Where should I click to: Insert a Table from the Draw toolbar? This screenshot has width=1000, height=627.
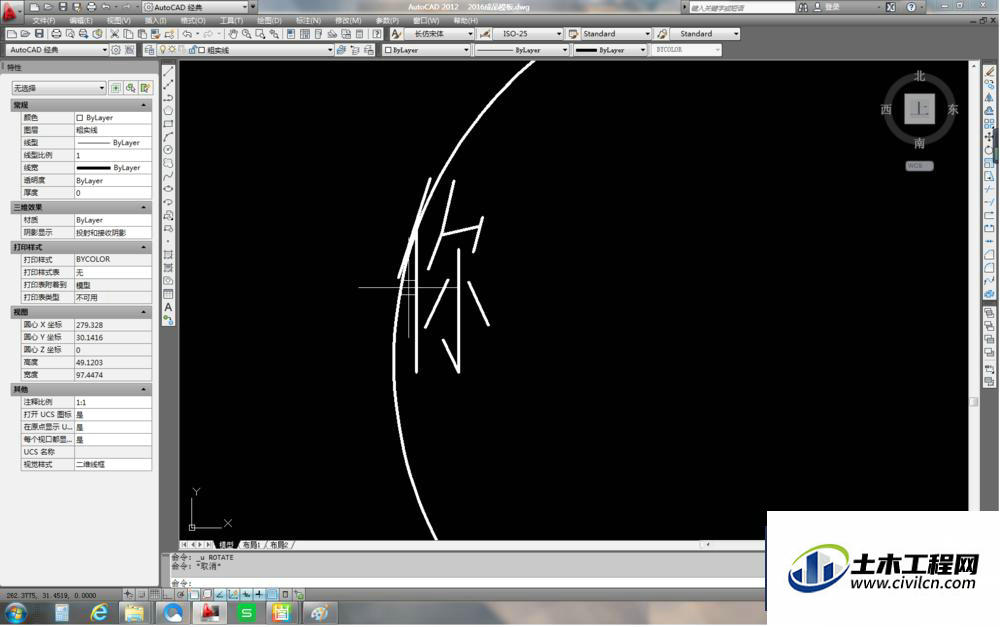[168, 294]
